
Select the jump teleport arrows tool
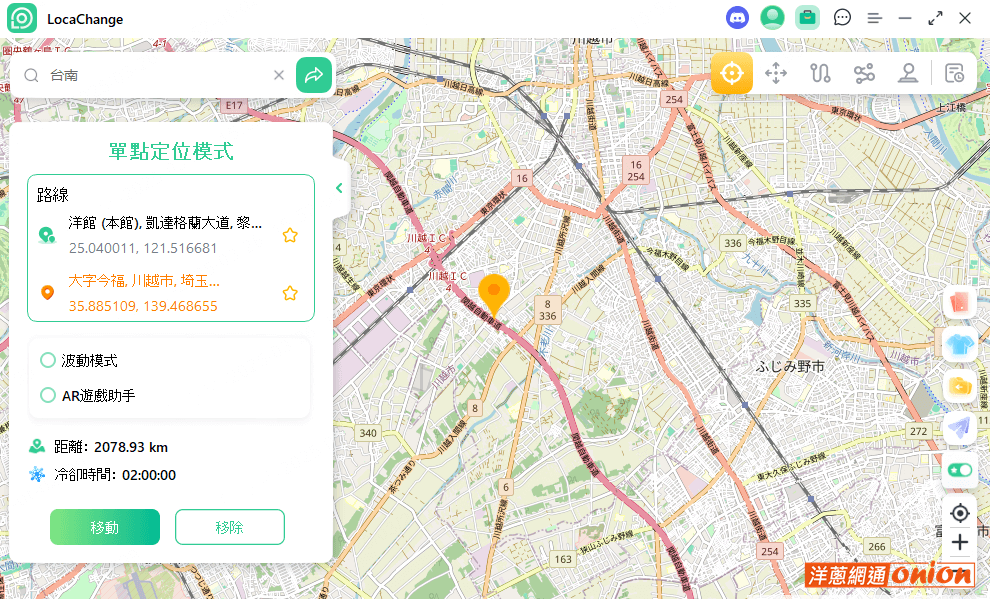tap(775, 73)
